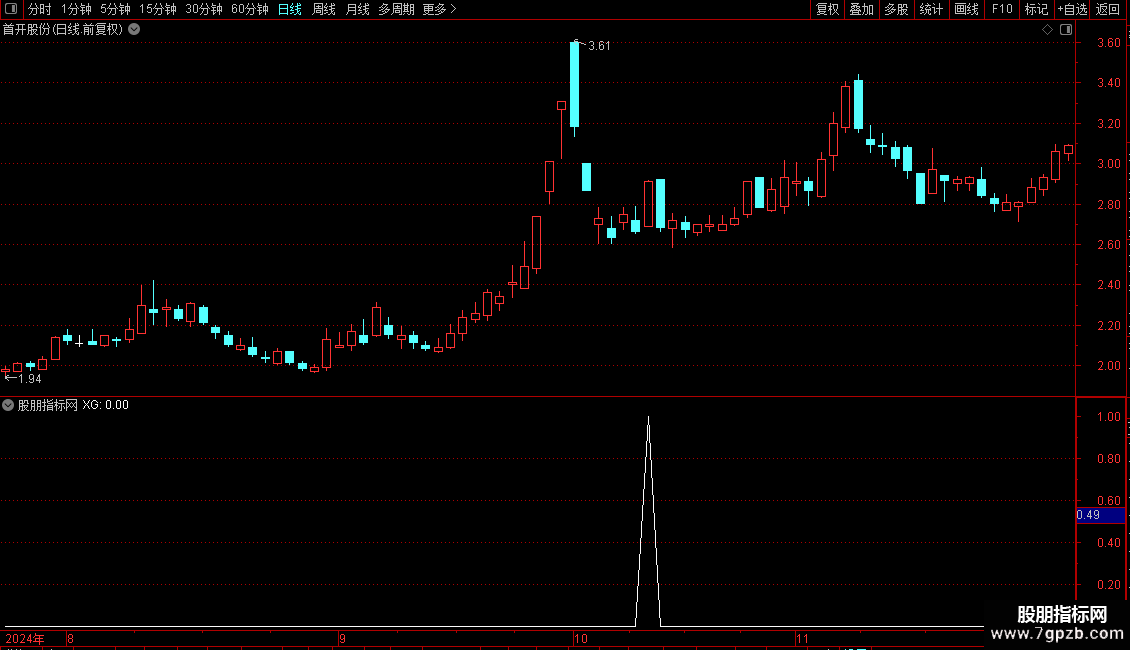1130x650 pixels.
Task: Click the 标记 mark button
Action: 1036,9
